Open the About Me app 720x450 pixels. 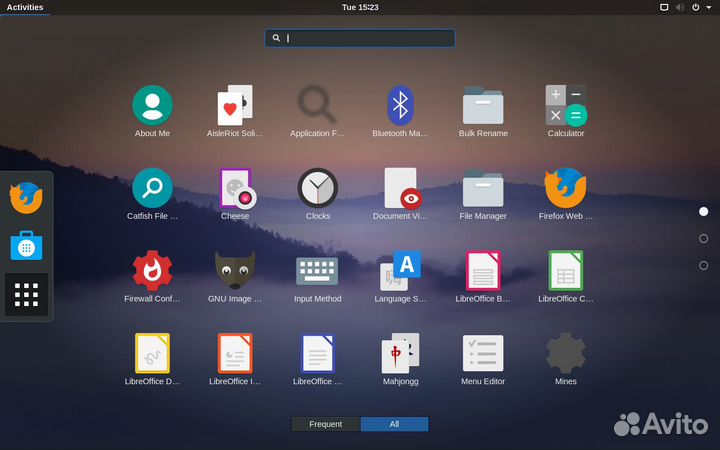152,111
